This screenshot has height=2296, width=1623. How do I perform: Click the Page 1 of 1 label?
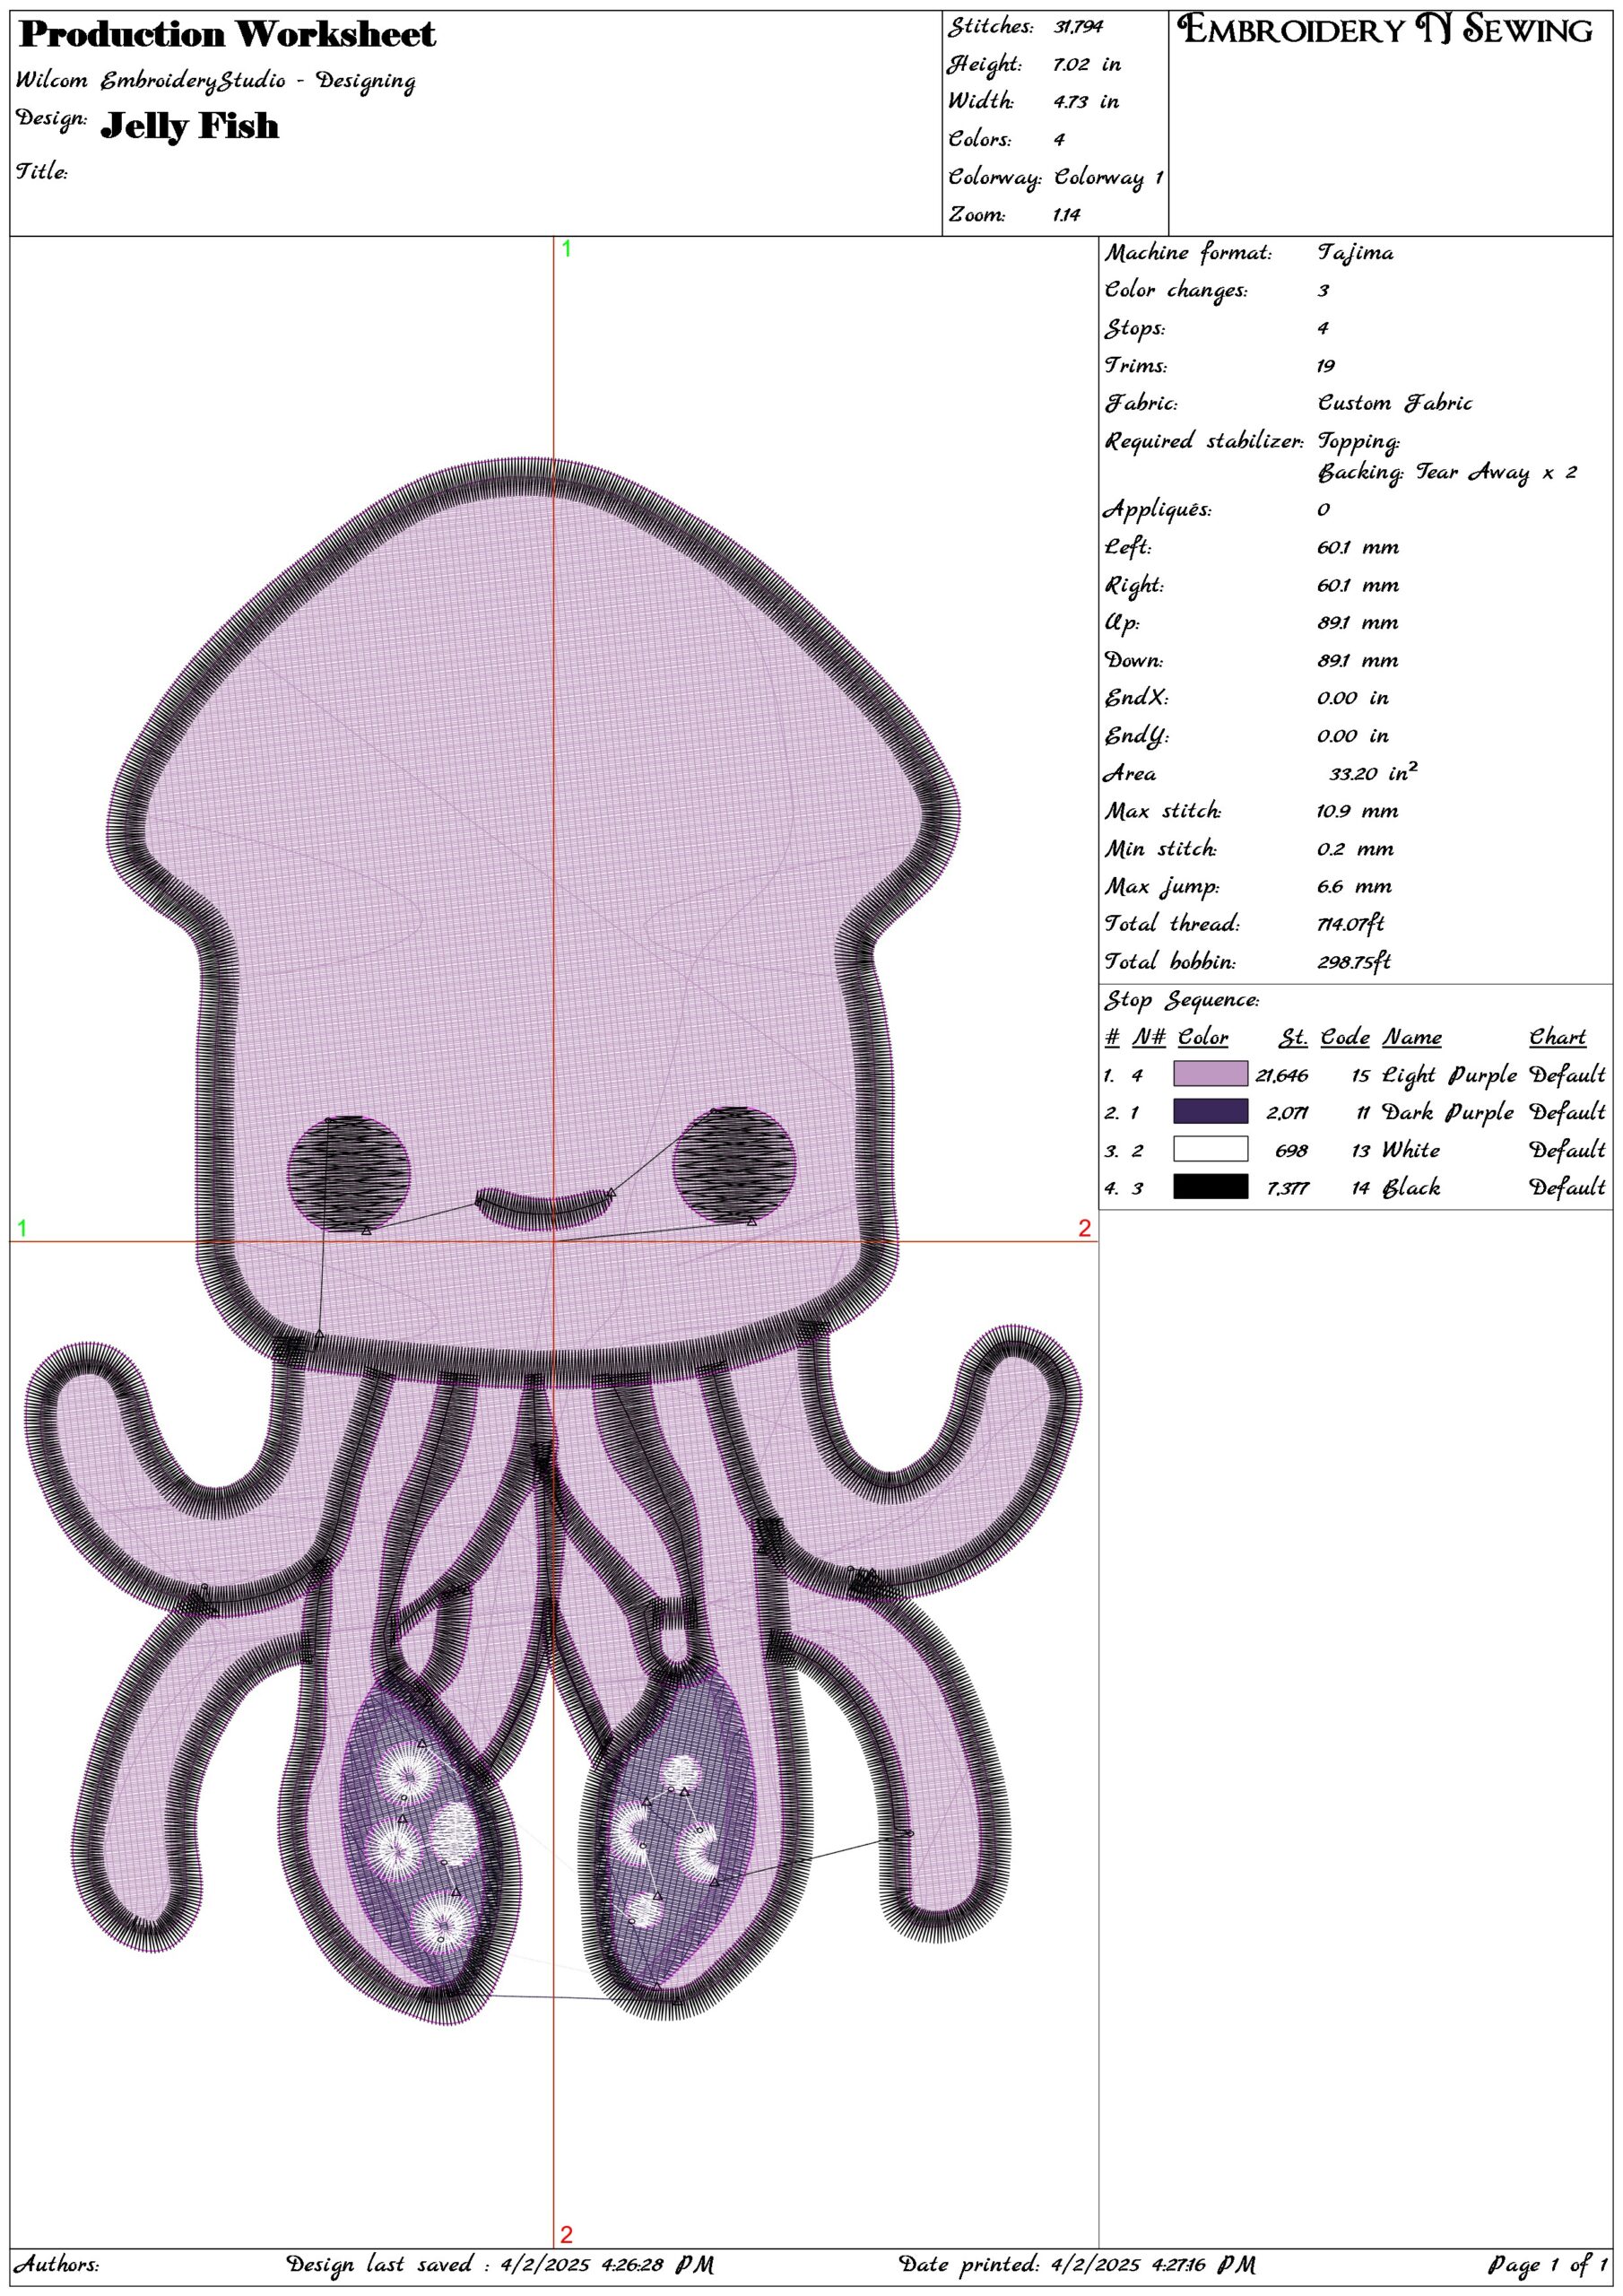pyautogui.click(x=1546, y=2264)
